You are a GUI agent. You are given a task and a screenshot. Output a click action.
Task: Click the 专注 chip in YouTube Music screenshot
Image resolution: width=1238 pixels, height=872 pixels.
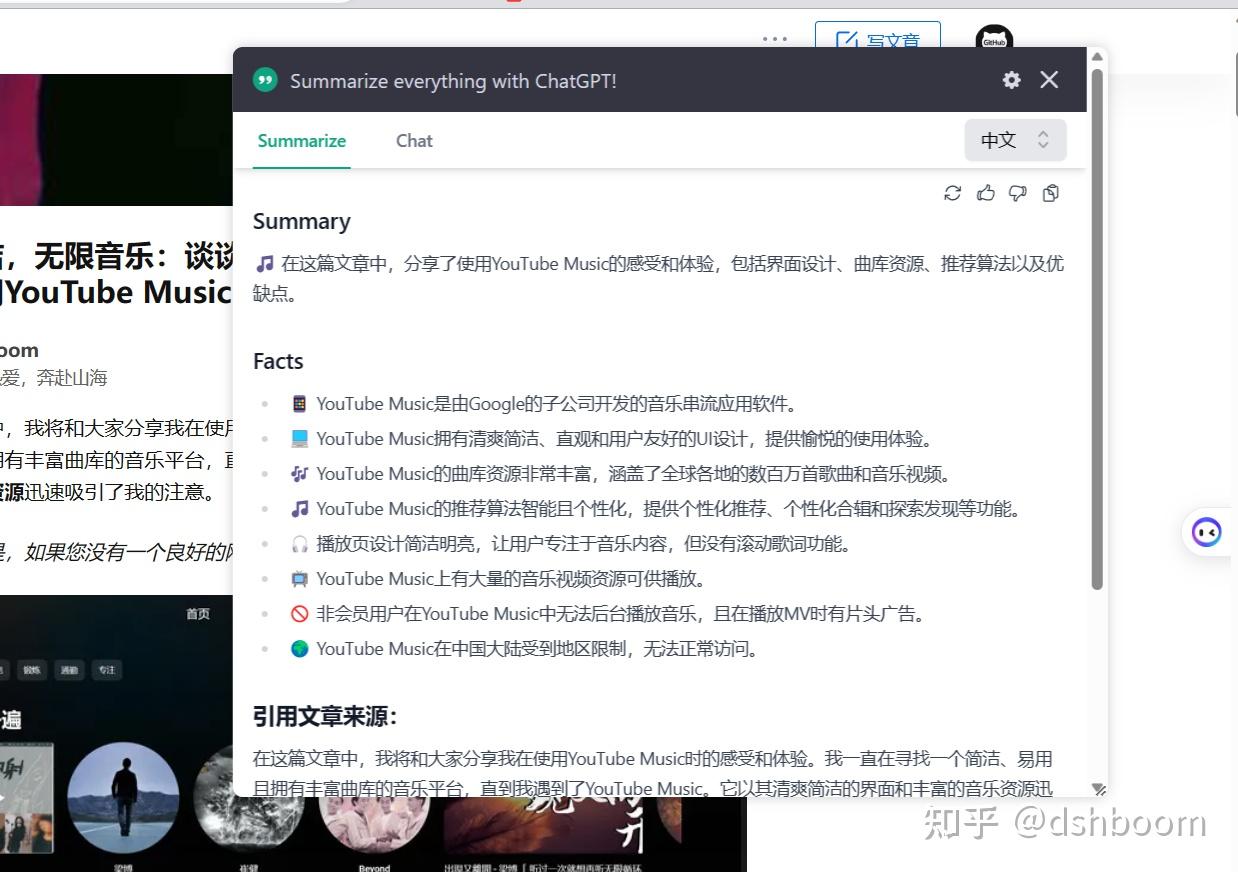pyautogui.click(x=106, y=671)
